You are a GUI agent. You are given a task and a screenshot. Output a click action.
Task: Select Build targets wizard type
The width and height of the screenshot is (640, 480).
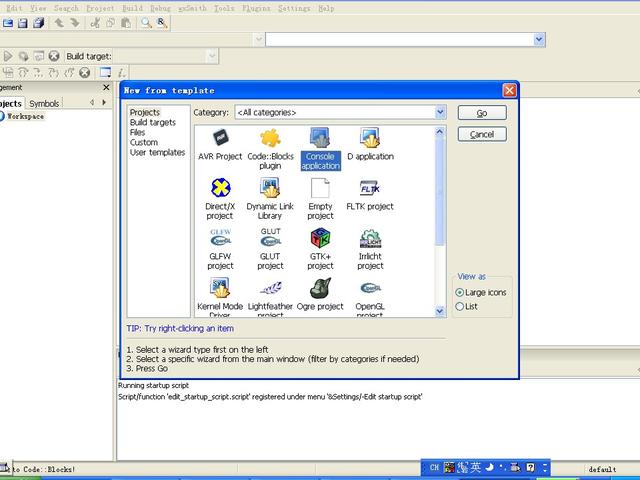tap(153, 122)
